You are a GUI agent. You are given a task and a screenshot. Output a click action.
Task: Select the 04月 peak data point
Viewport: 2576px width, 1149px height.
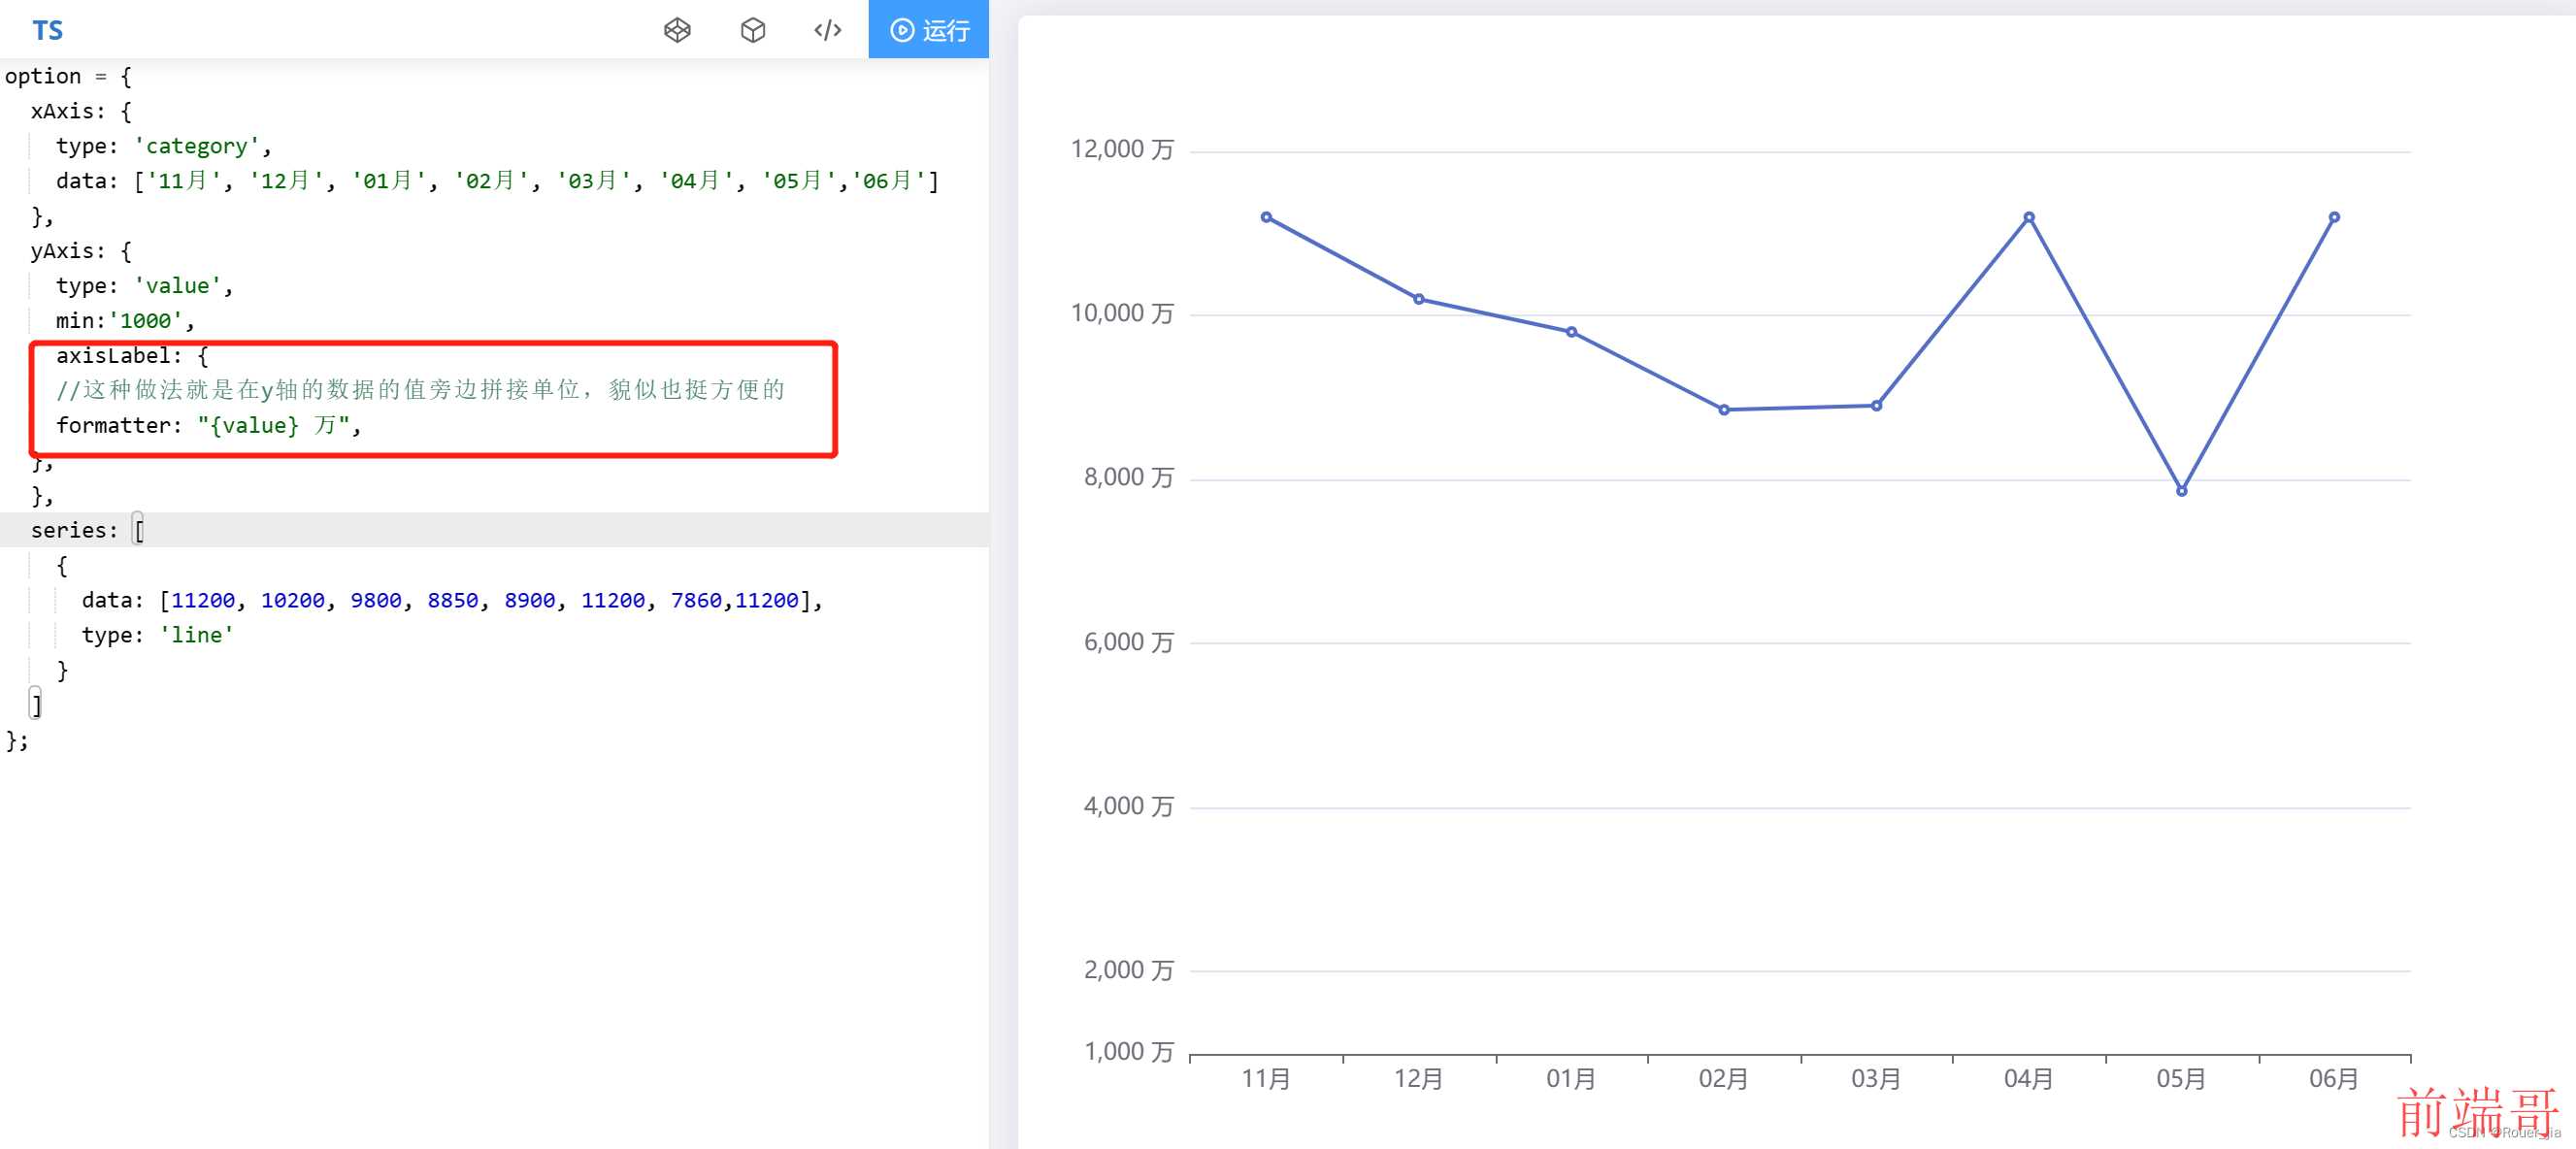[2029, 217]
